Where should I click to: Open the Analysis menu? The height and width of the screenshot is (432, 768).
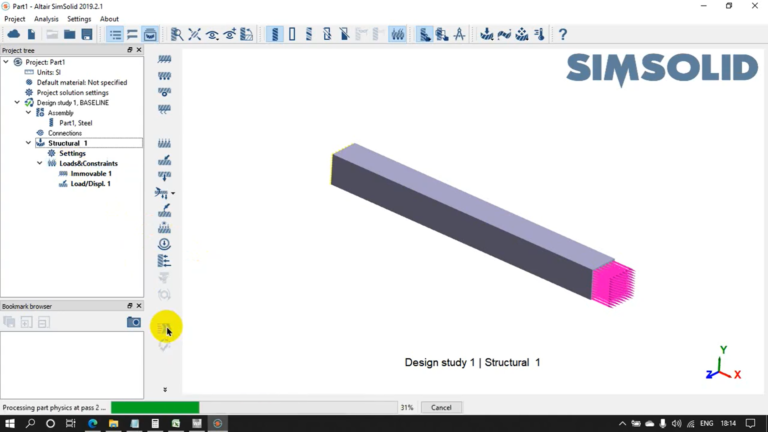(x=46, y=19)
